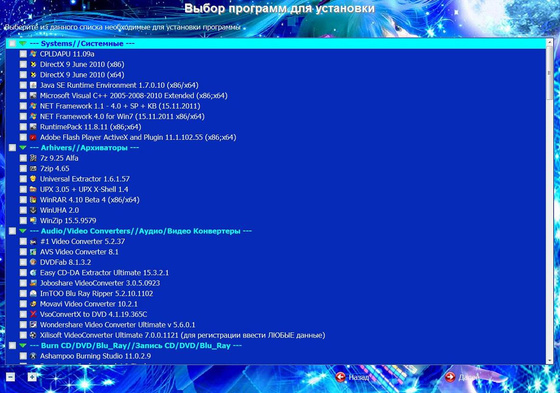
Task: Click the DirectX 9 June 2010 (x64) icon
Action: click(33, 75)
